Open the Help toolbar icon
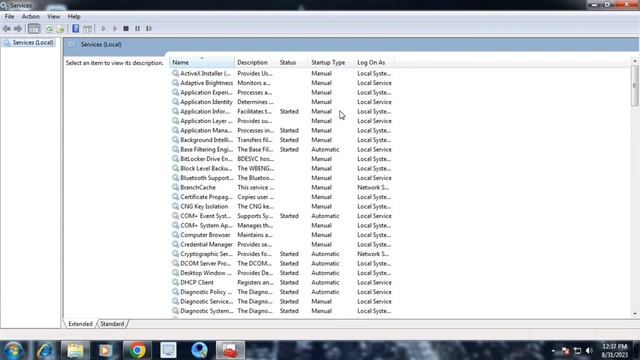The height and width of the screenshot is (360, 640). [x=76, y=29]
